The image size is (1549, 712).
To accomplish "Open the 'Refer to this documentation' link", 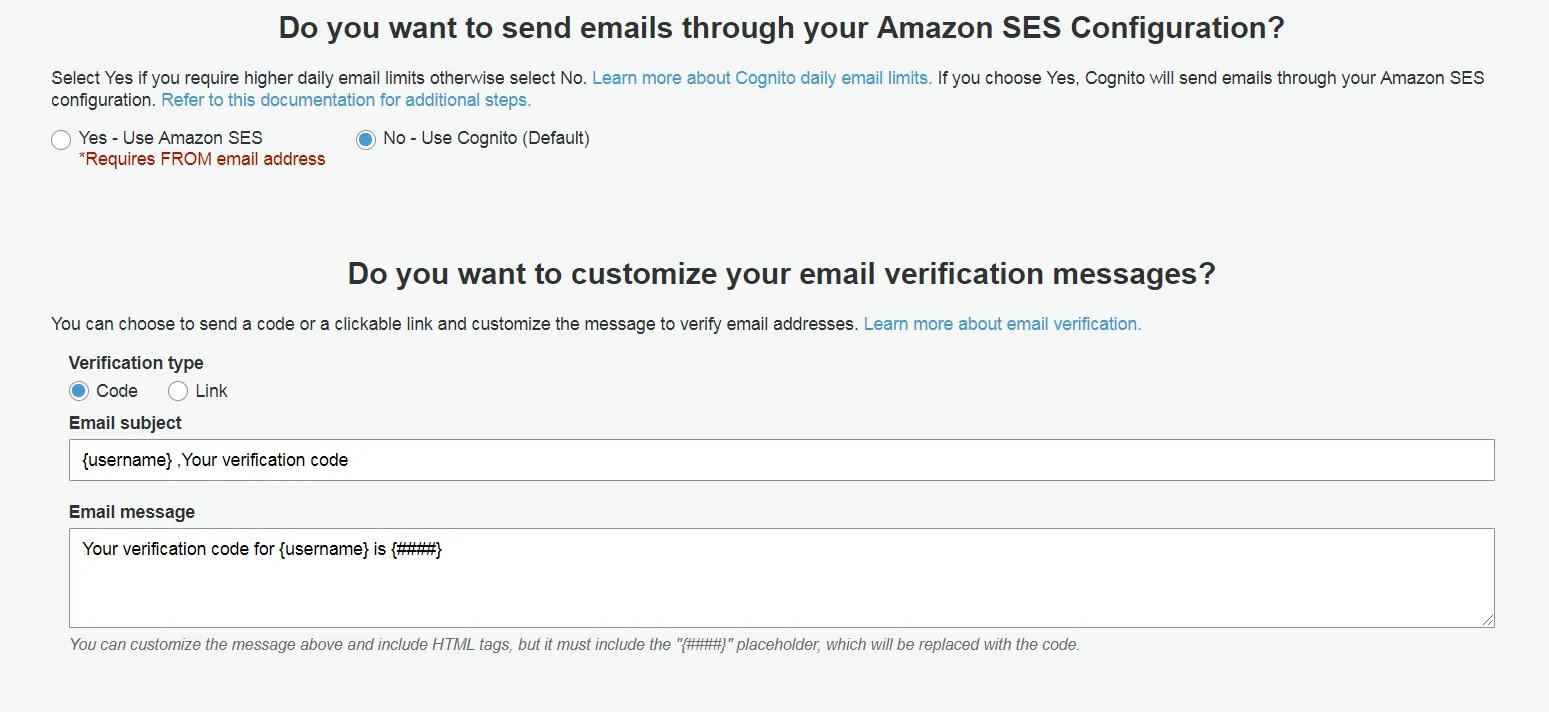I will pos(346,100).
